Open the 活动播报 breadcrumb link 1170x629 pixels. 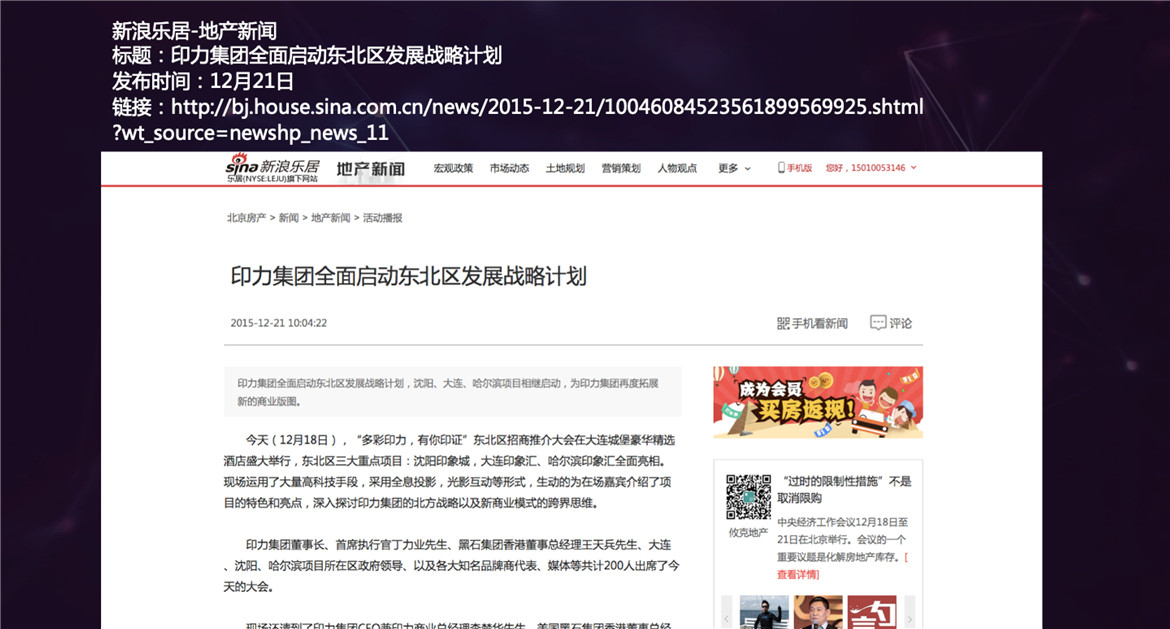383,218
